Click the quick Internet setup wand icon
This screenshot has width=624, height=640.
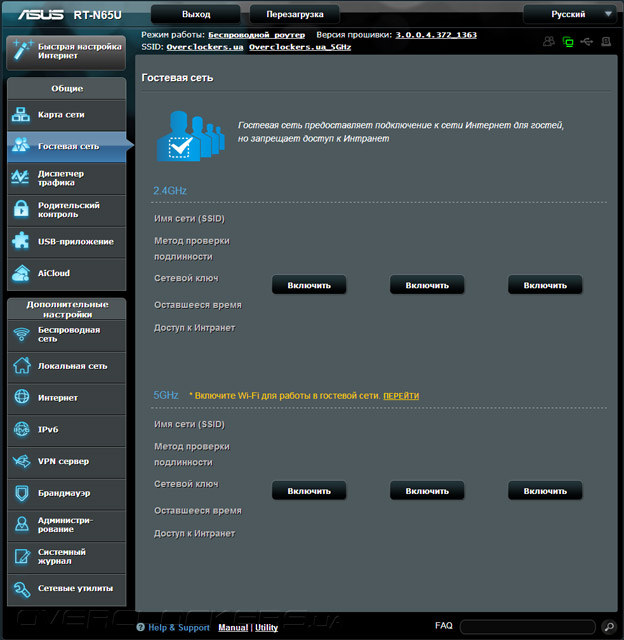tap(22, 51)
